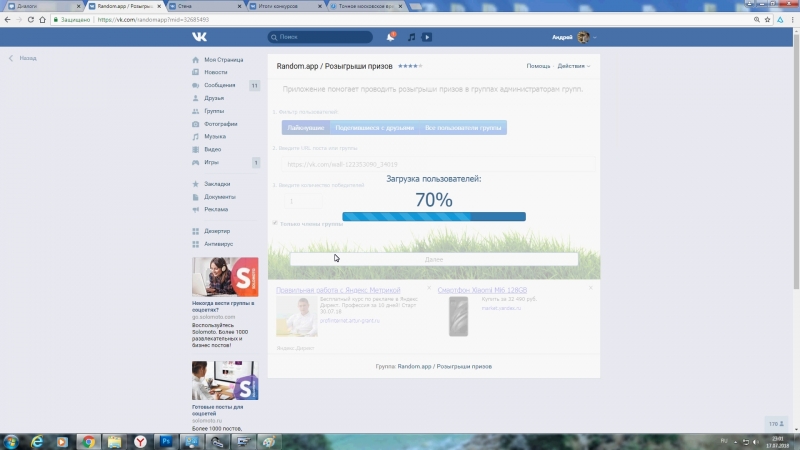
Task: Open Документы in sidebar
Action: (220, 196)
